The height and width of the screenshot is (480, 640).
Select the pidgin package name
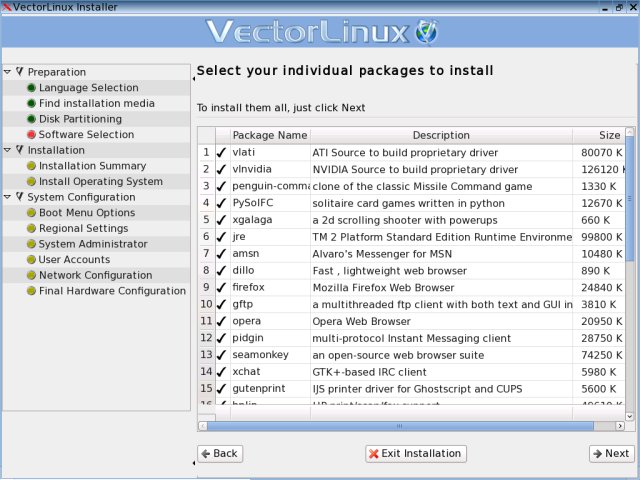tap(248, 338)
